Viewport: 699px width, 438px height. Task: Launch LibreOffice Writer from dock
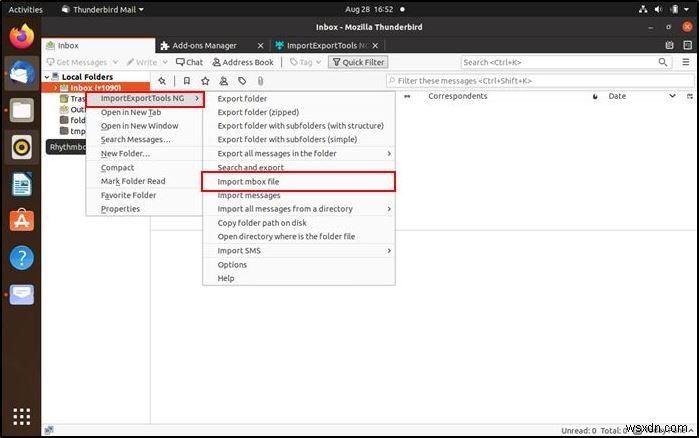[x=21, y=184]
